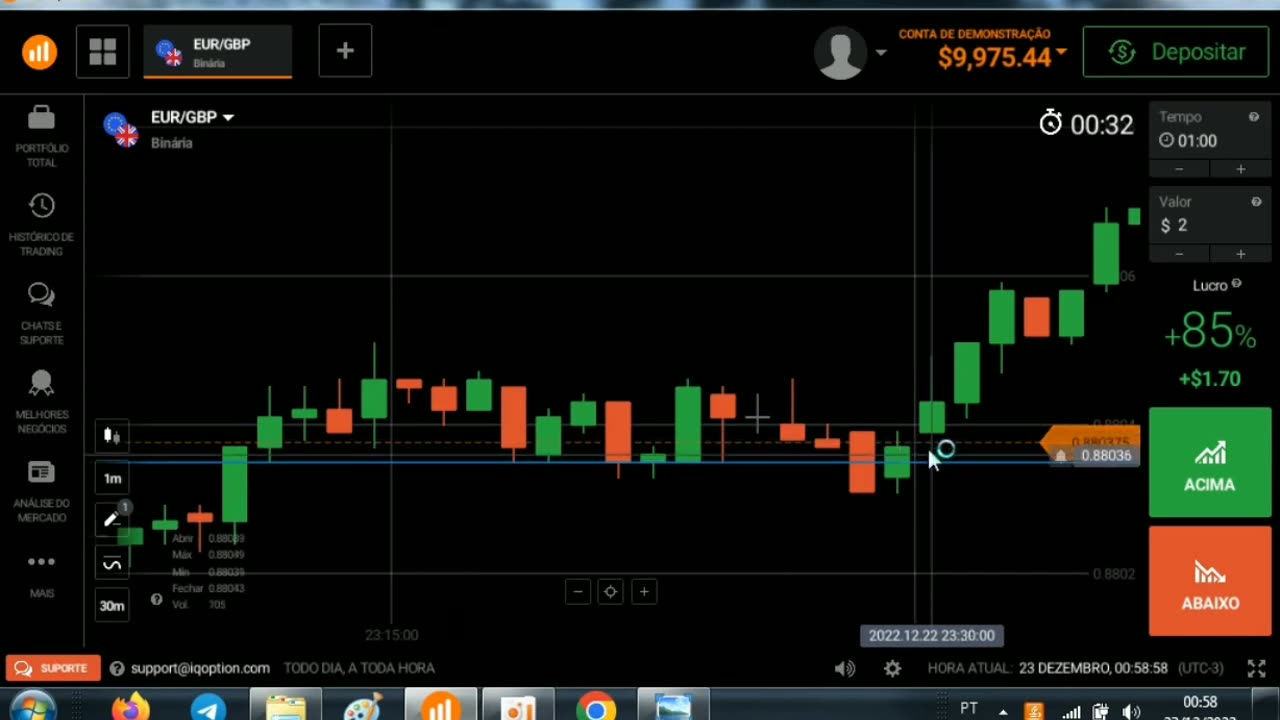Change the 1m candle time interval
The width and height of the screenshot is (1280, 720).
pyautogui.click(x=112, y=478)
